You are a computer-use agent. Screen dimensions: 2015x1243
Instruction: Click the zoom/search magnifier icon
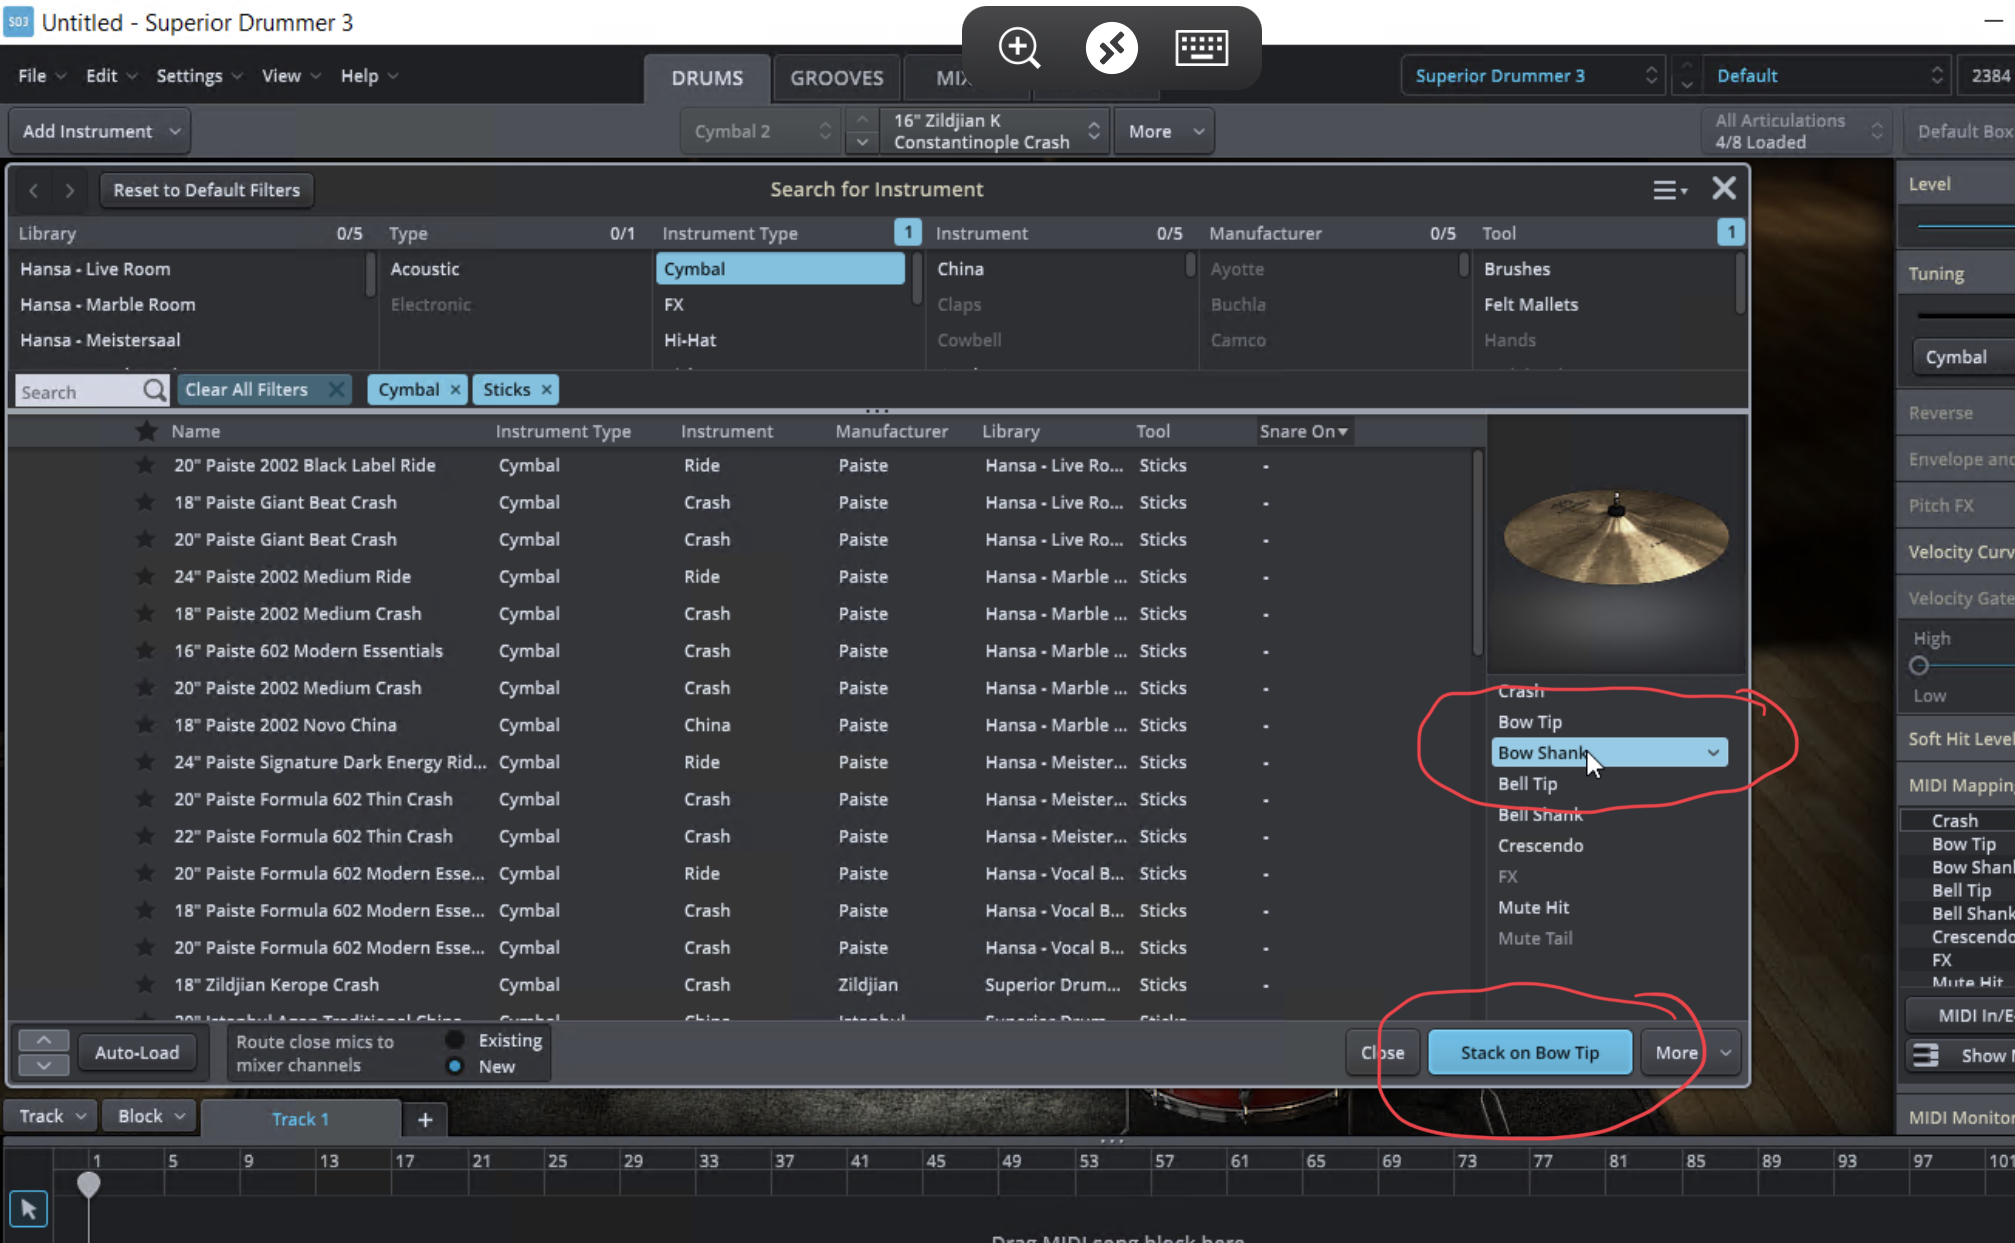click(x=1020, y=47)
